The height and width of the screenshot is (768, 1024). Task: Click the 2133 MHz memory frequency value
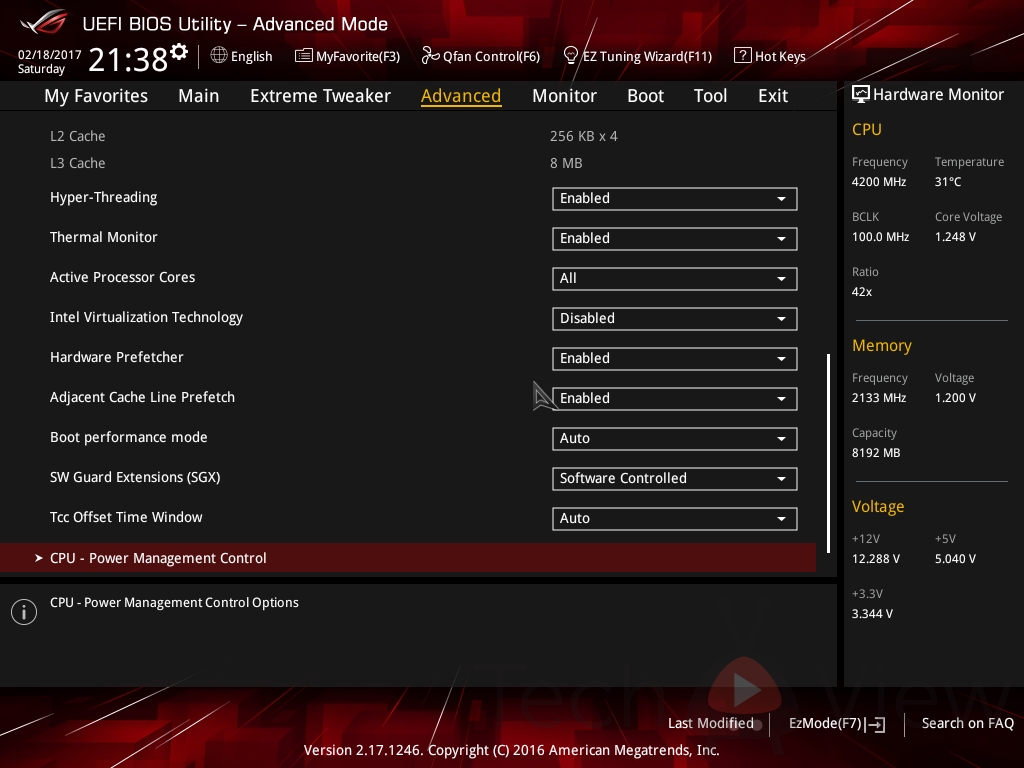(x=878, y=398)
